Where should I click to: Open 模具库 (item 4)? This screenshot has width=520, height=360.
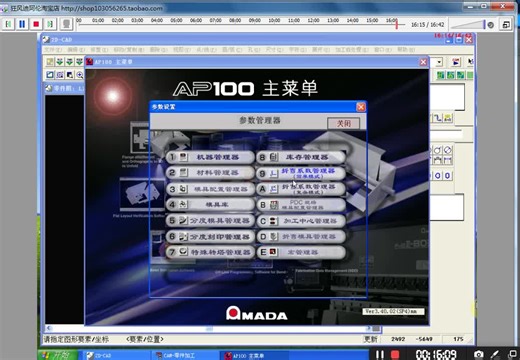click(x=210, y=204)
